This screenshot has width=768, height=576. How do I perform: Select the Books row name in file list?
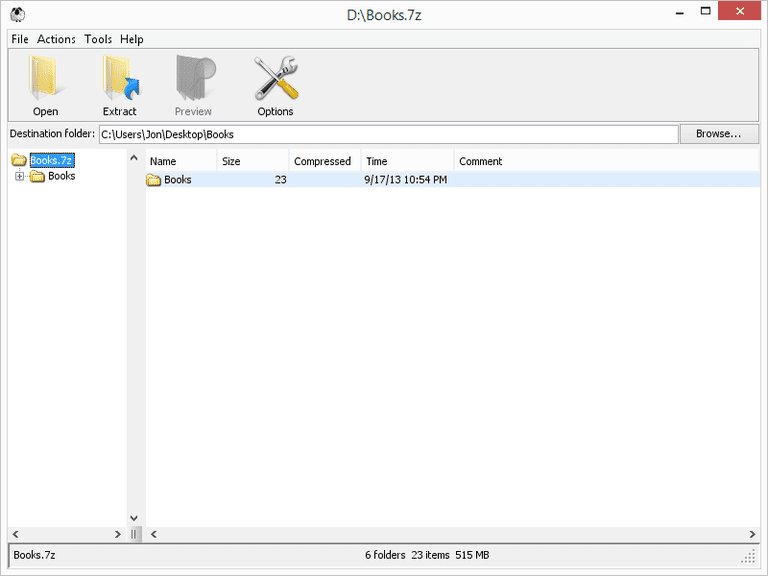click(177, 180)
